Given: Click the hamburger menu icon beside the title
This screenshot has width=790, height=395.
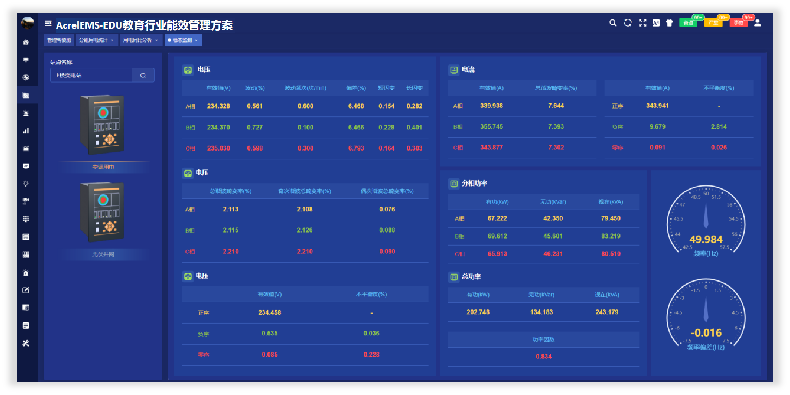Looking at the screenshot, I should (x=48, y=23).
